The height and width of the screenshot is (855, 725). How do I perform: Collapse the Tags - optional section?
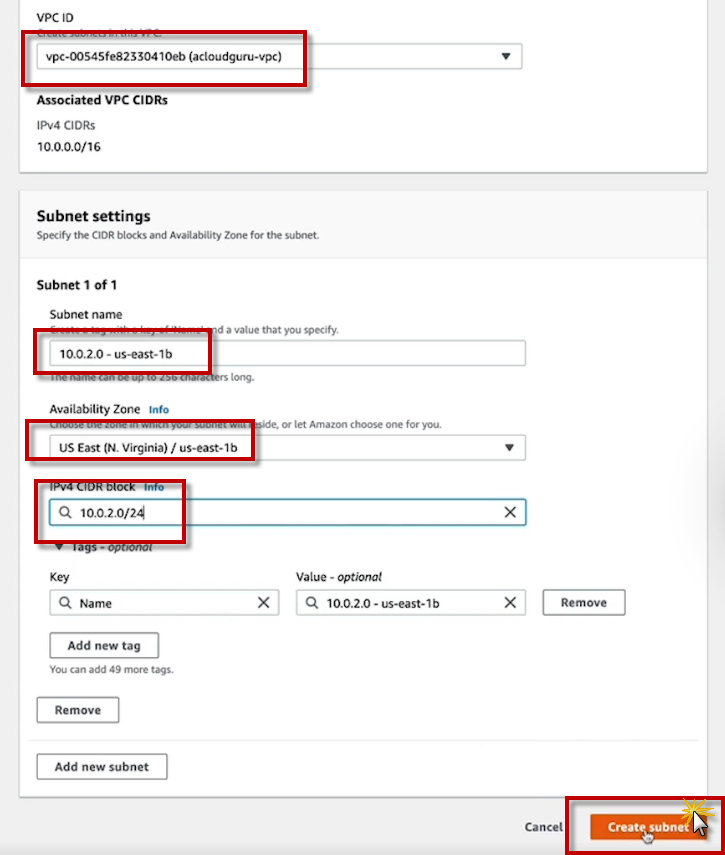tap(59, 547)
